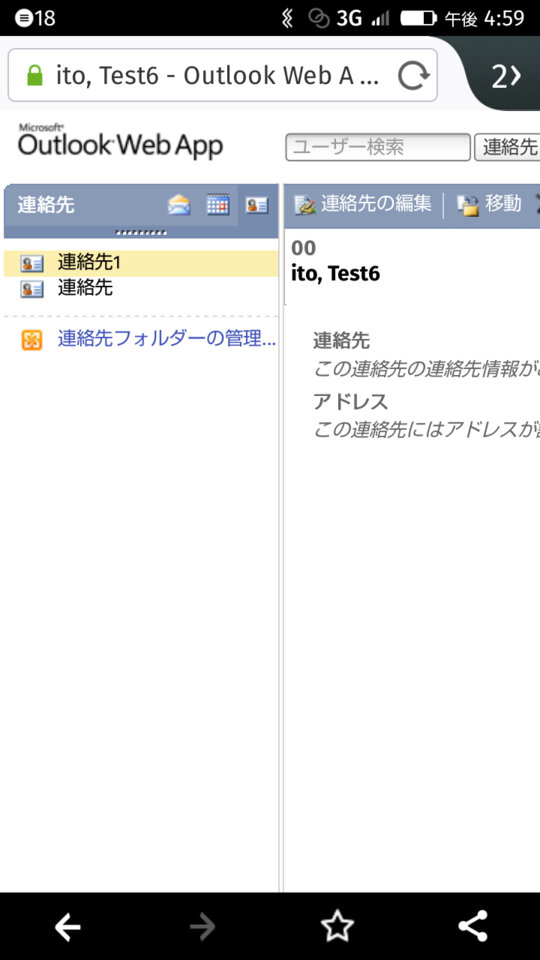Select the 連絡先1 folder

pos(141,263)
